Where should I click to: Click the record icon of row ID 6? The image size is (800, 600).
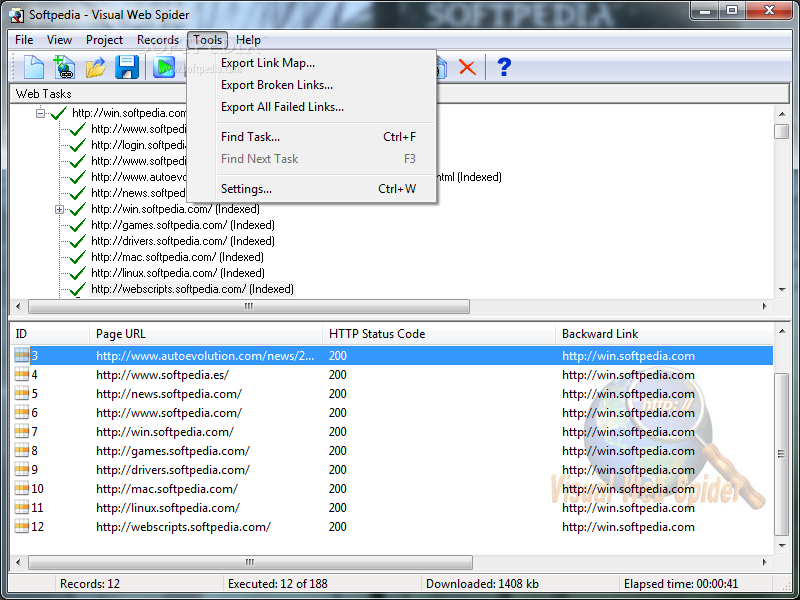pos(21,412)
